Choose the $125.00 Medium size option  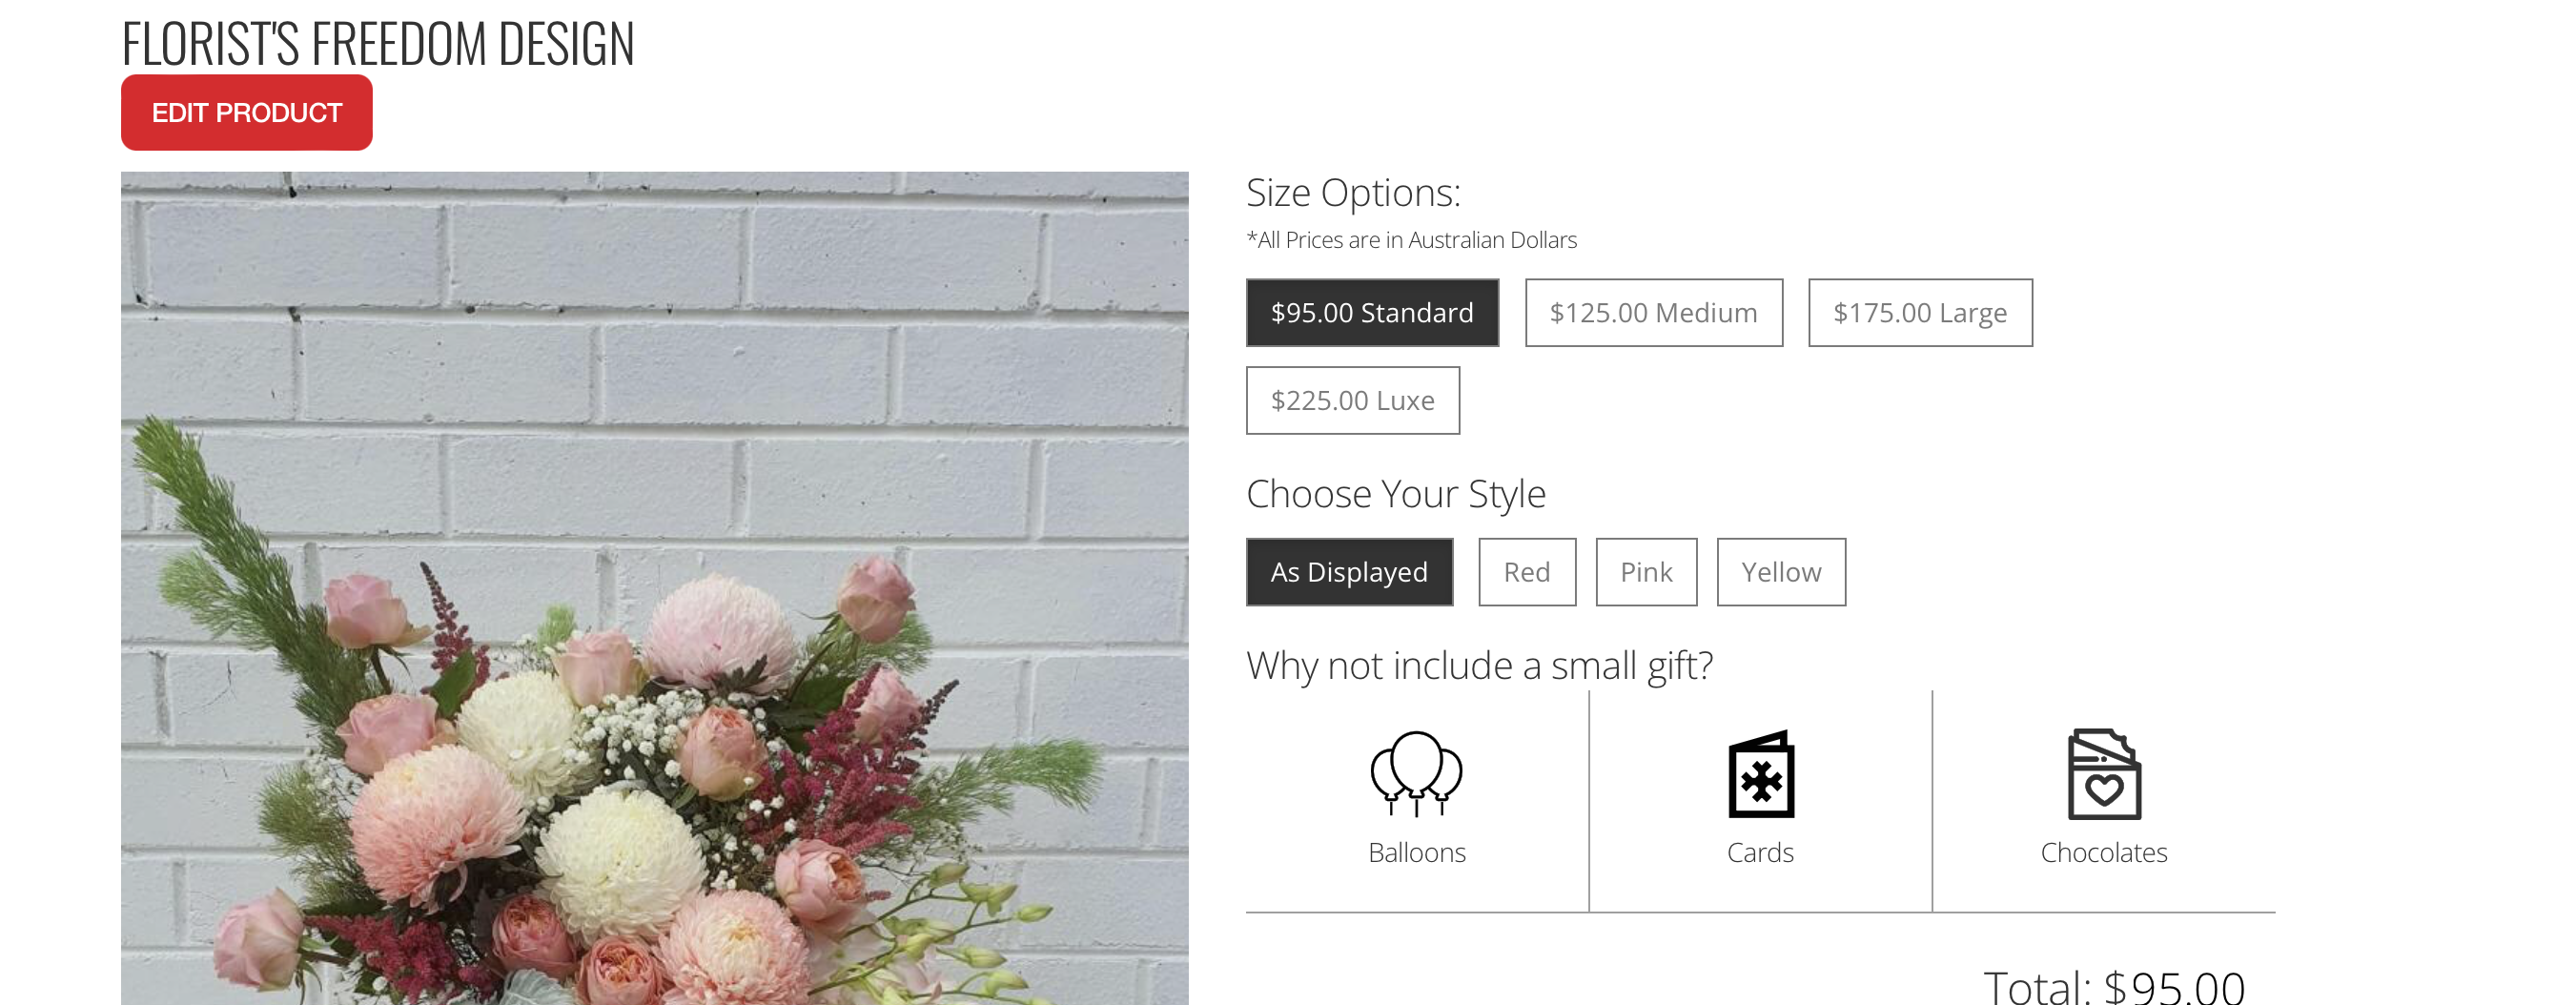click(1654, 313)
